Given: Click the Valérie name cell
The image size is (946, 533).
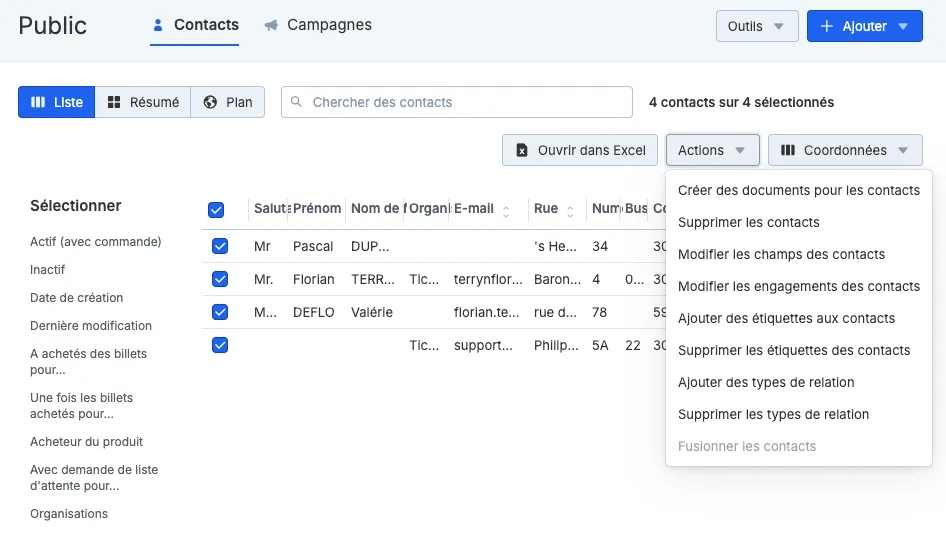Looking at the screenshot, I should pos(372,312).
